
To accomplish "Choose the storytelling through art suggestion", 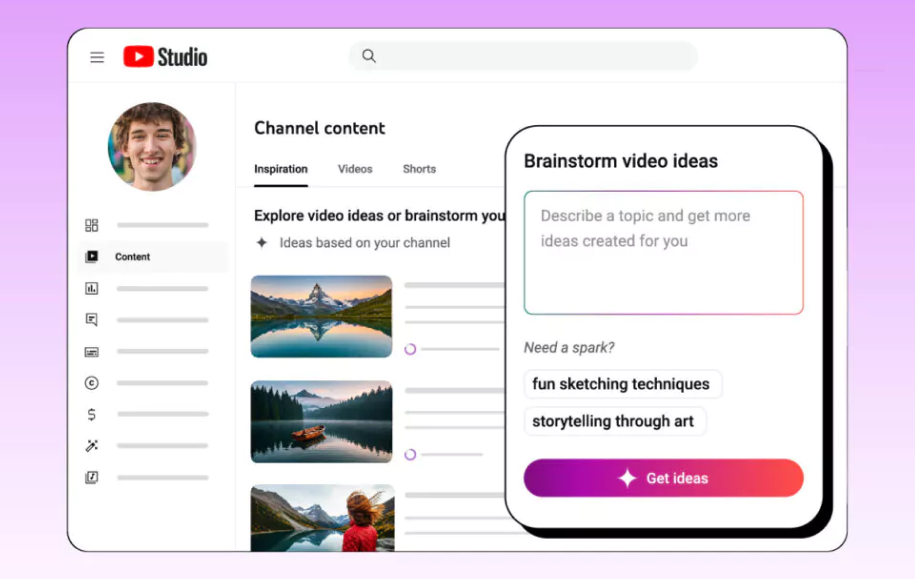I will click(614, 421).
